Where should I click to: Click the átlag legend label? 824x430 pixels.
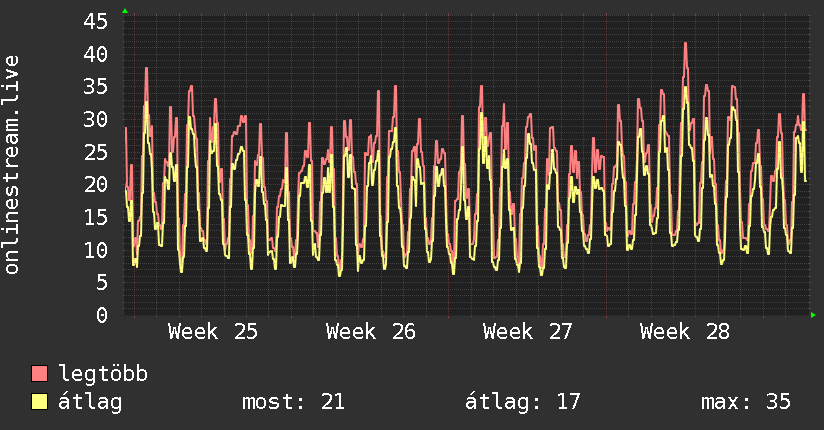pos(90,402)
